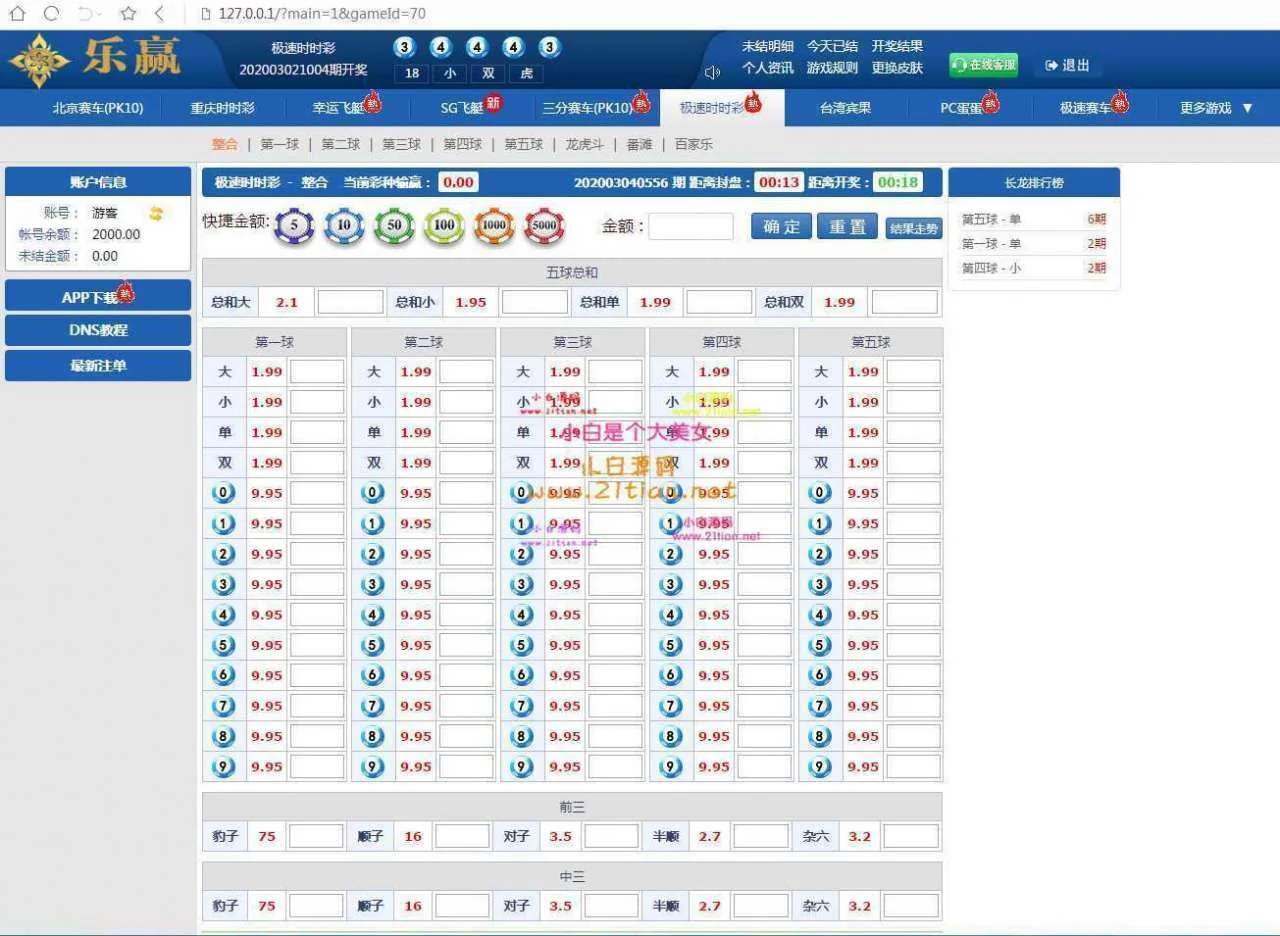Click browser home icon
The image size is (1280, 936).
(17, 14)
